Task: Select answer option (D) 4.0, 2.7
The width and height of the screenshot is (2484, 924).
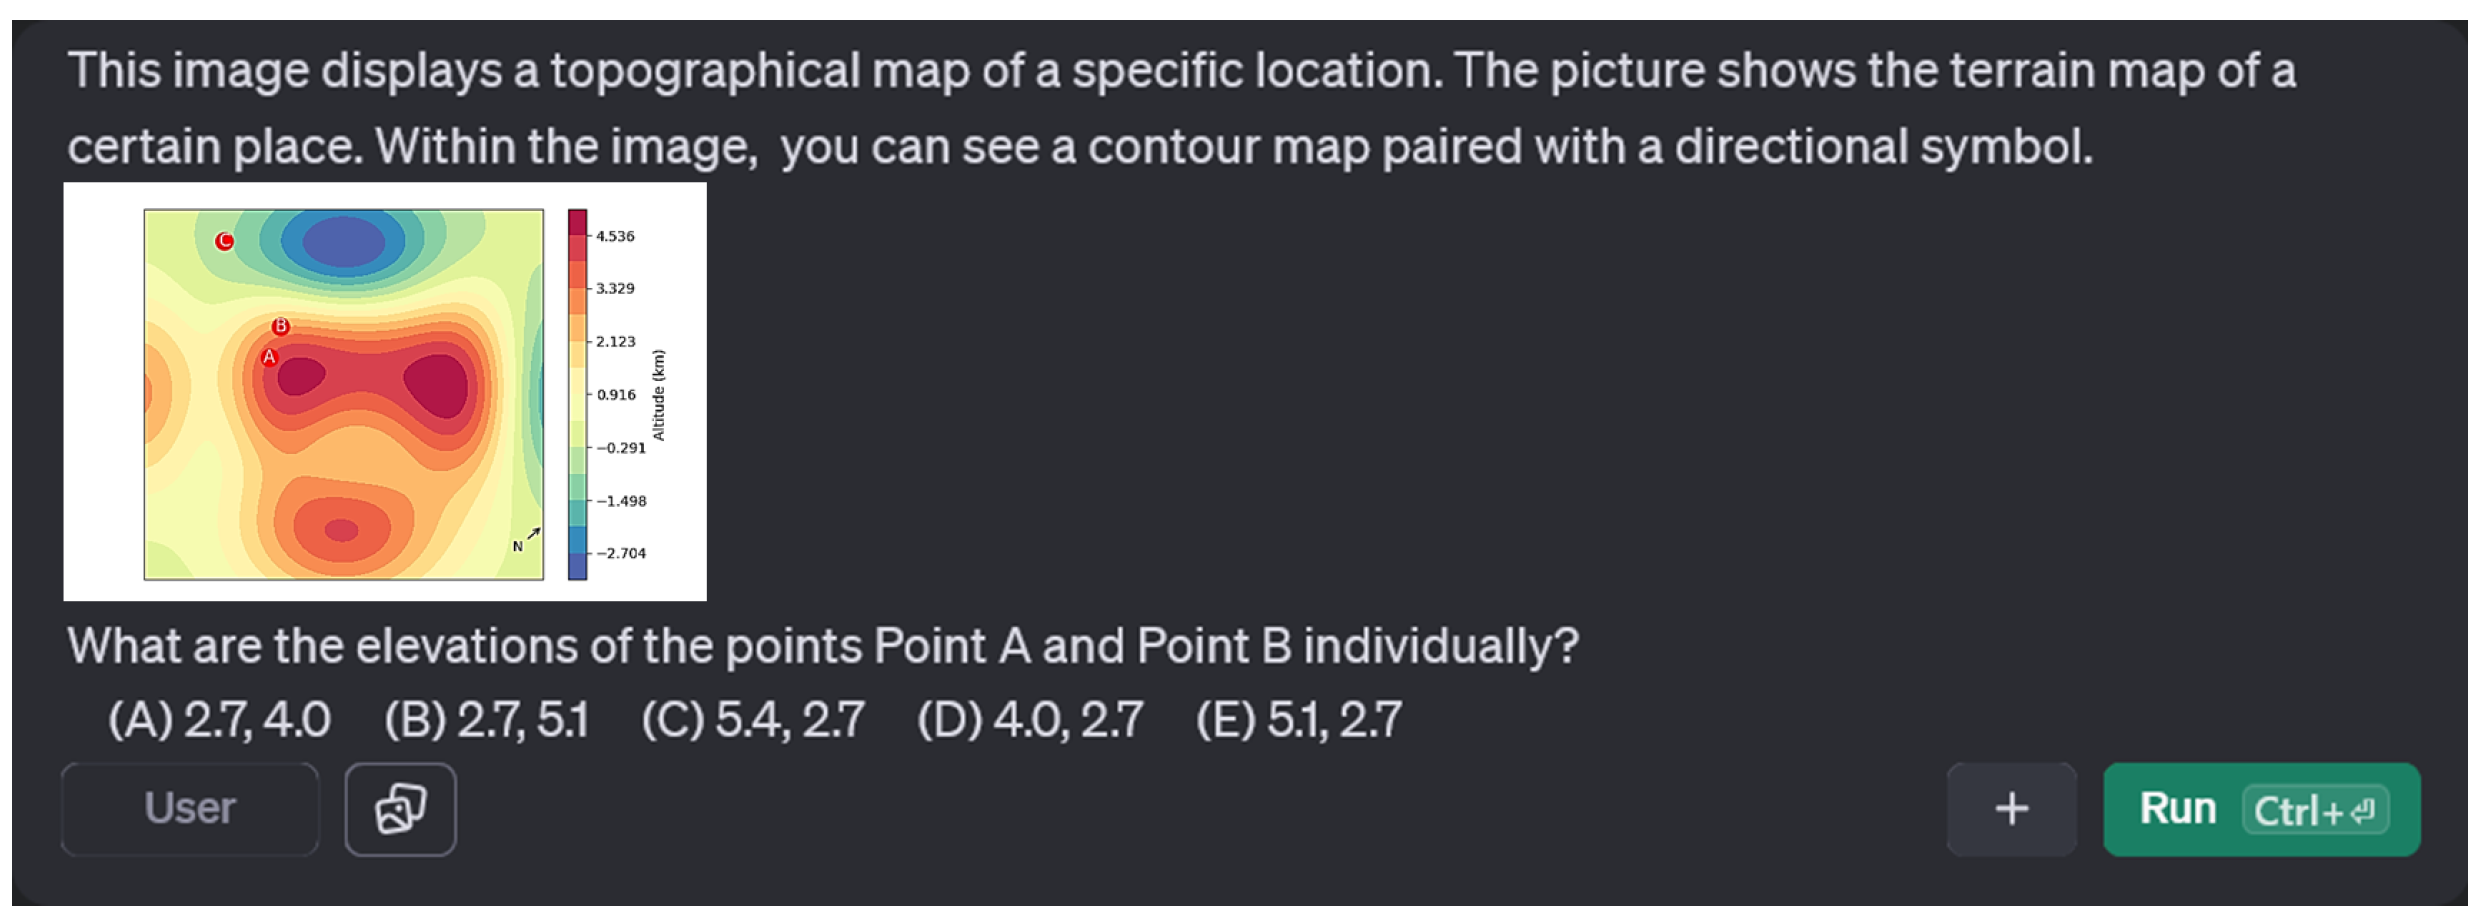Action: [x=1030, y=720]
